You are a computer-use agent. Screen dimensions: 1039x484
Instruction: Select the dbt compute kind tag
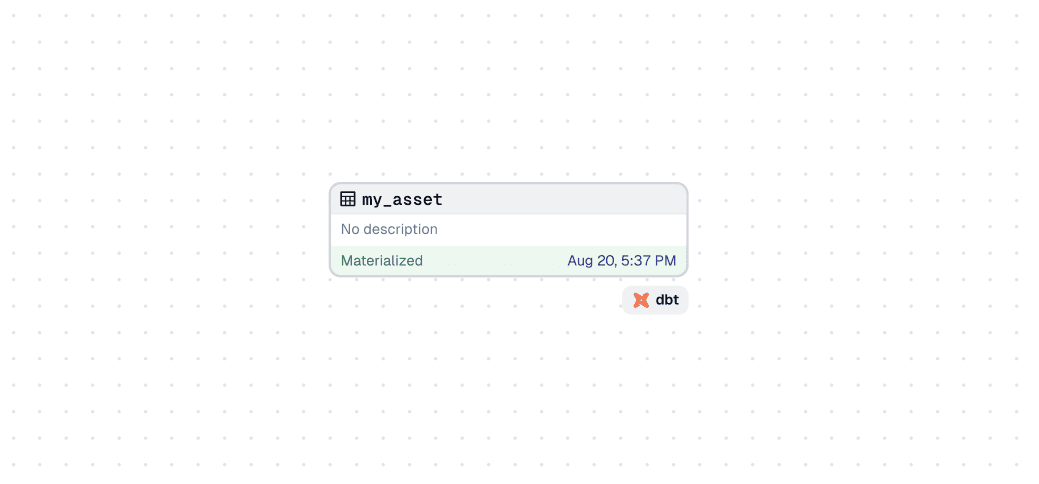pyautogui.click(x=655, y=300)
